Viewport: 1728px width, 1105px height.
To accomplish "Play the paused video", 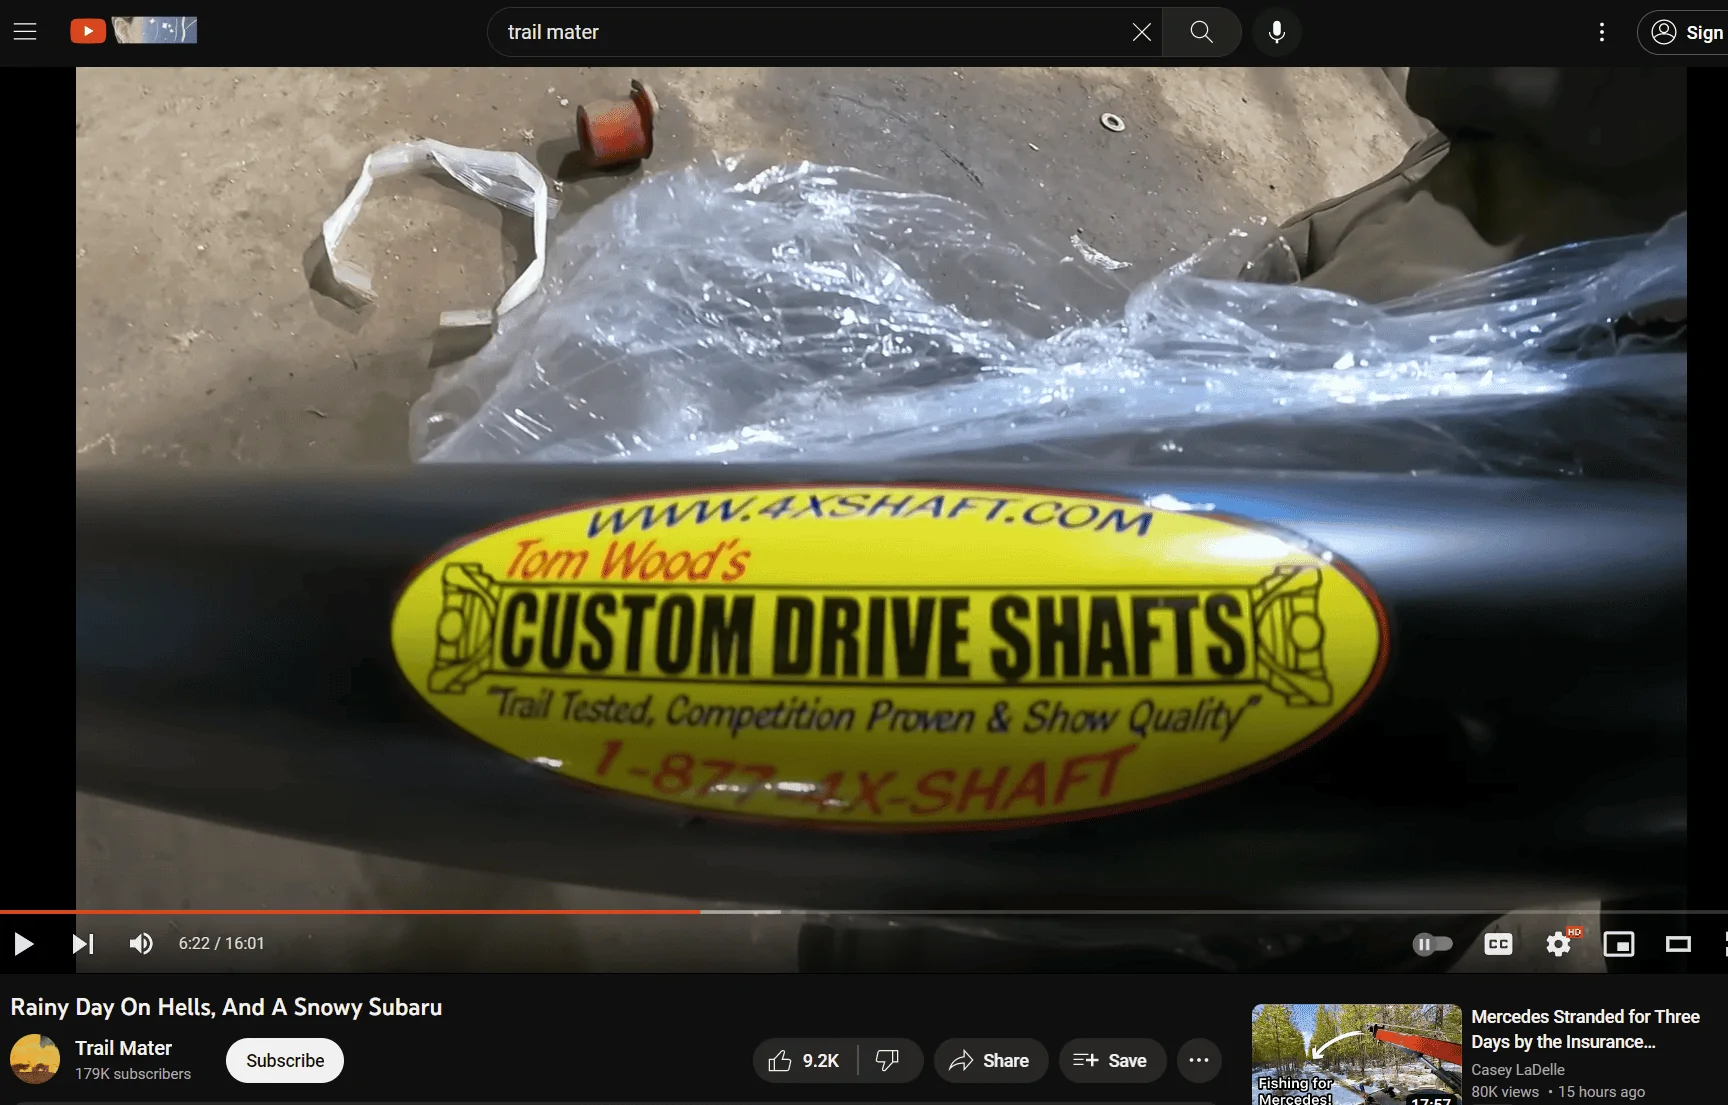I will click(x=24, y=944).
